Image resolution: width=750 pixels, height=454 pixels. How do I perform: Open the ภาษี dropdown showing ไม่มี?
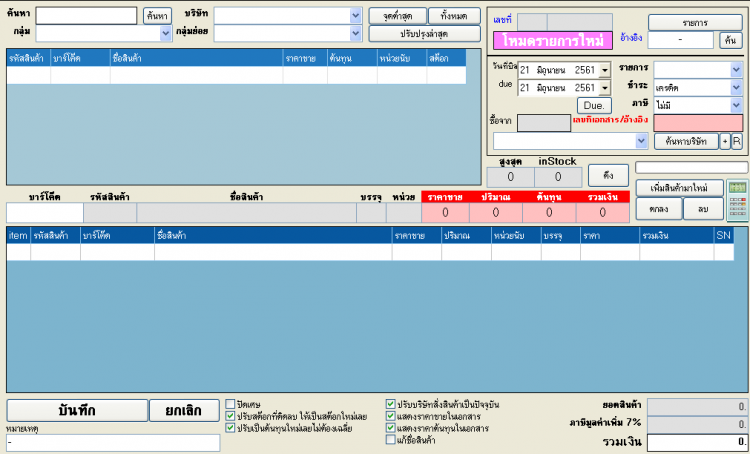point(736,105)
